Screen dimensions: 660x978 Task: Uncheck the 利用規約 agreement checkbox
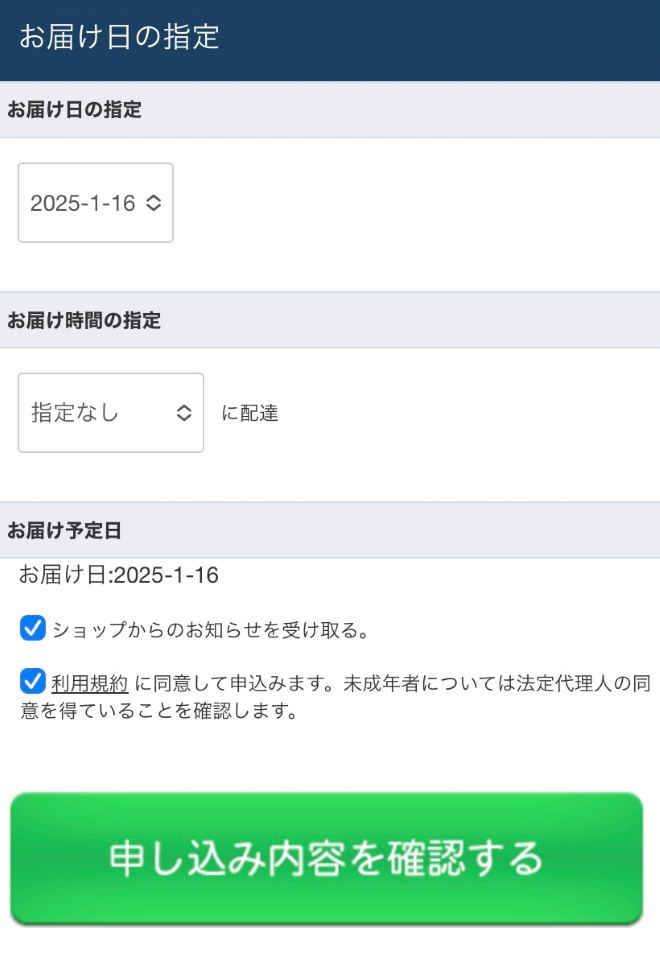coord(33,683)
